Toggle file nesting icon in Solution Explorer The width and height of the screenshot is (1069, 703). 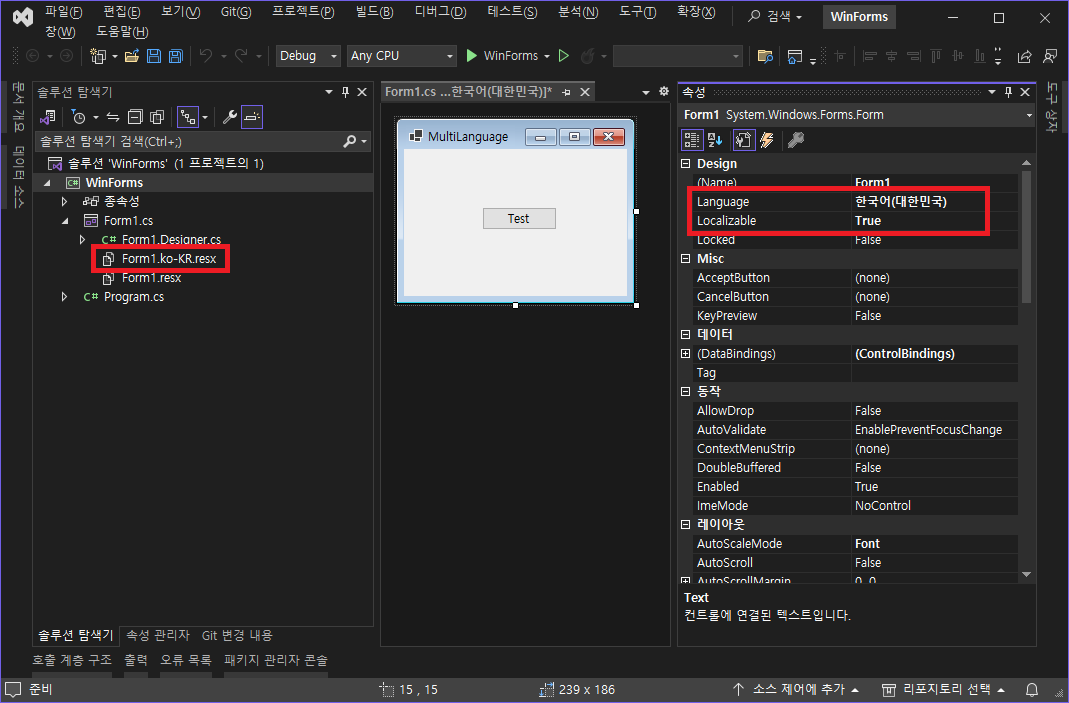click(188, 117)
